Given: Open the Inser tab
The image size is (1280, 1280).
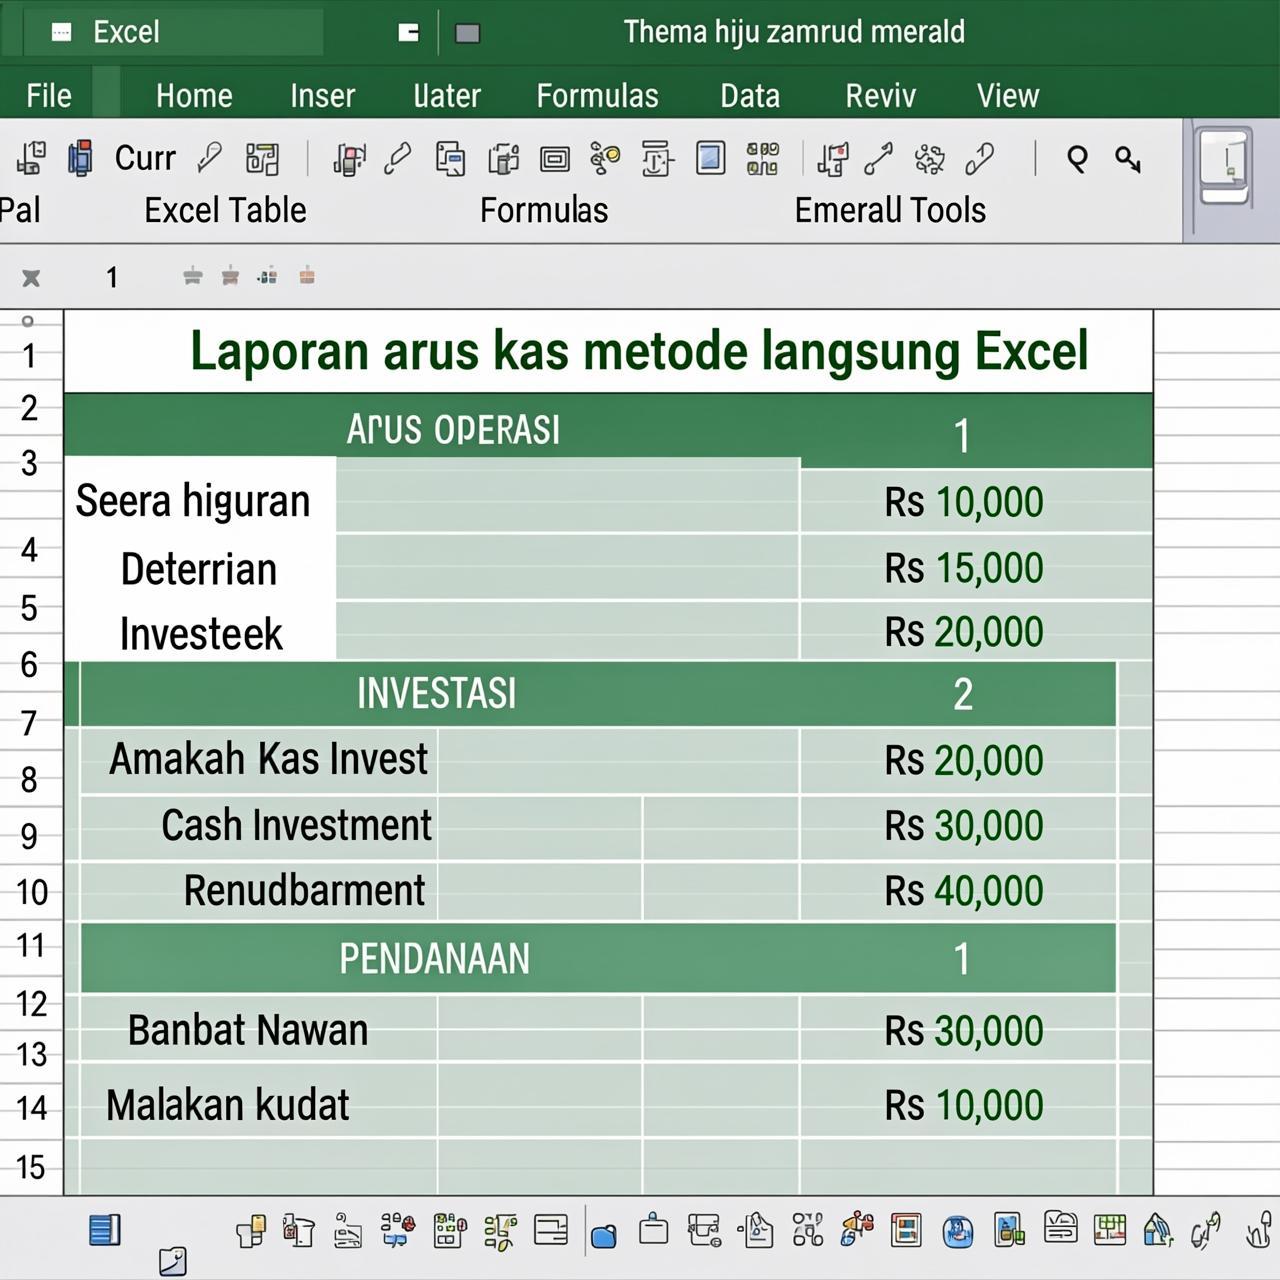Looking at the screenshot, I should pyautogui.click(x=322, y=96).
